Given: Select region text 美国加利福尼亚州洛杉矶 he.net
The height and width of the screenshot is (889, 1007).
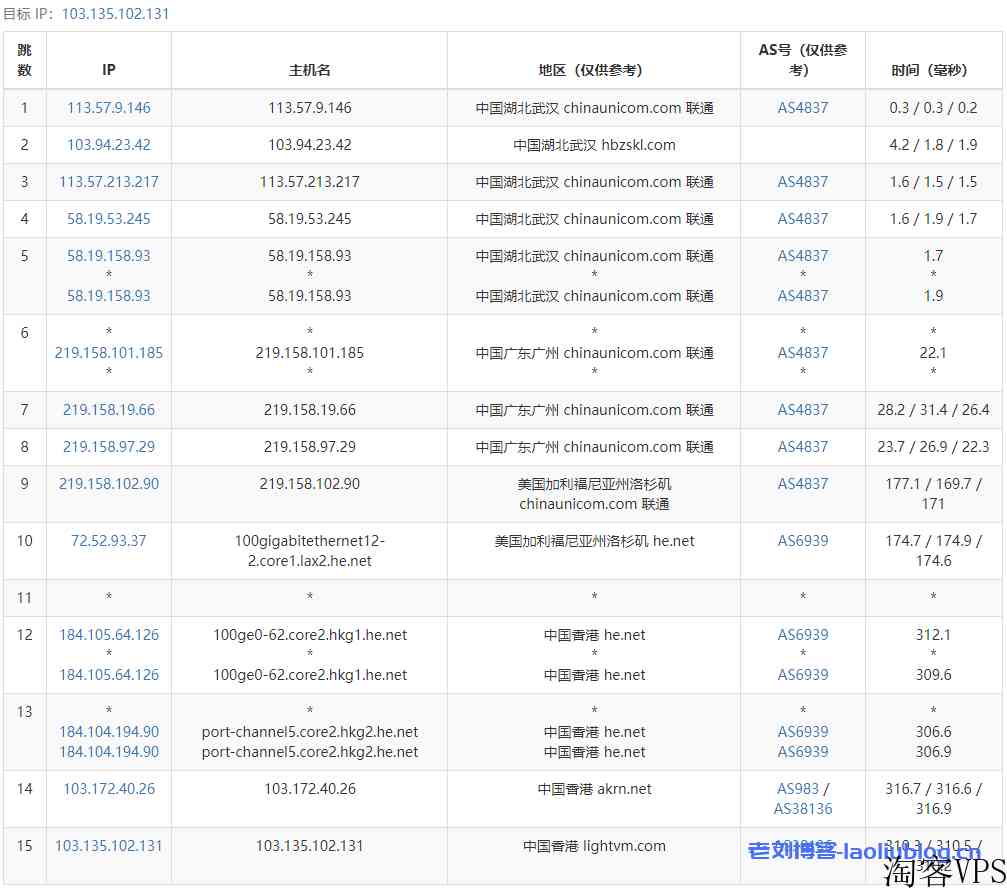Looking at the screenshot, I should pos(594,541).
